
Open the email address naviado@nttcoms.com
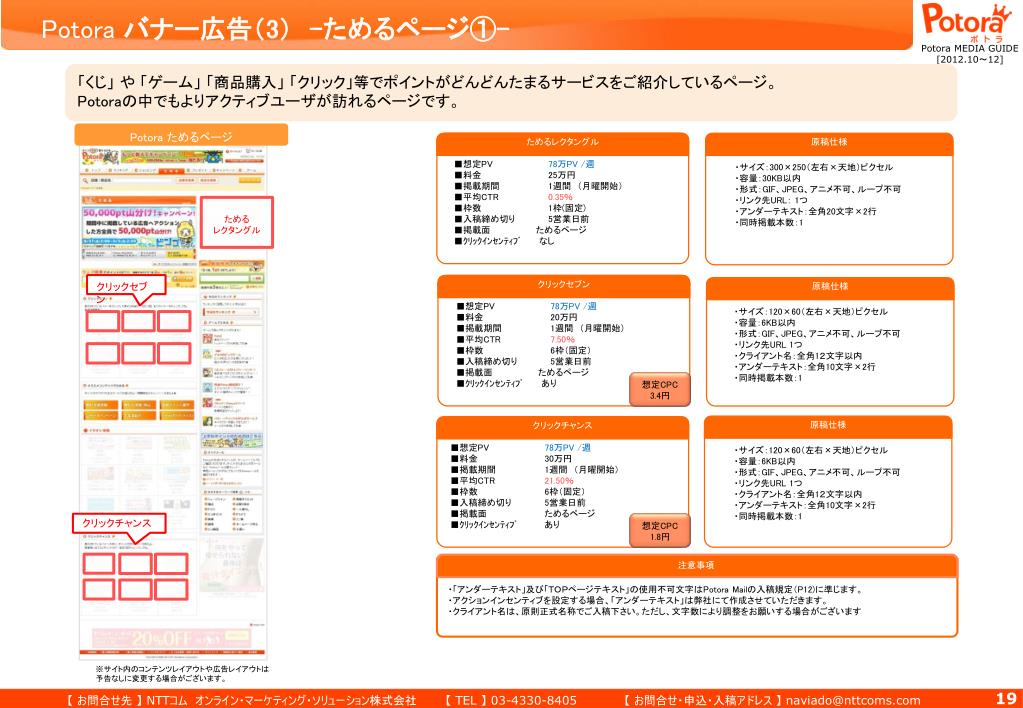tap(853, 700)
